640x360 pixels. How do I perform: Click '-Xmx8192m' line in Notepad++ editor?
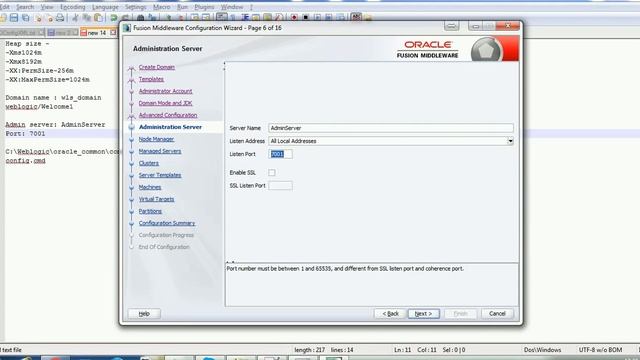click(x=24, y=62)
